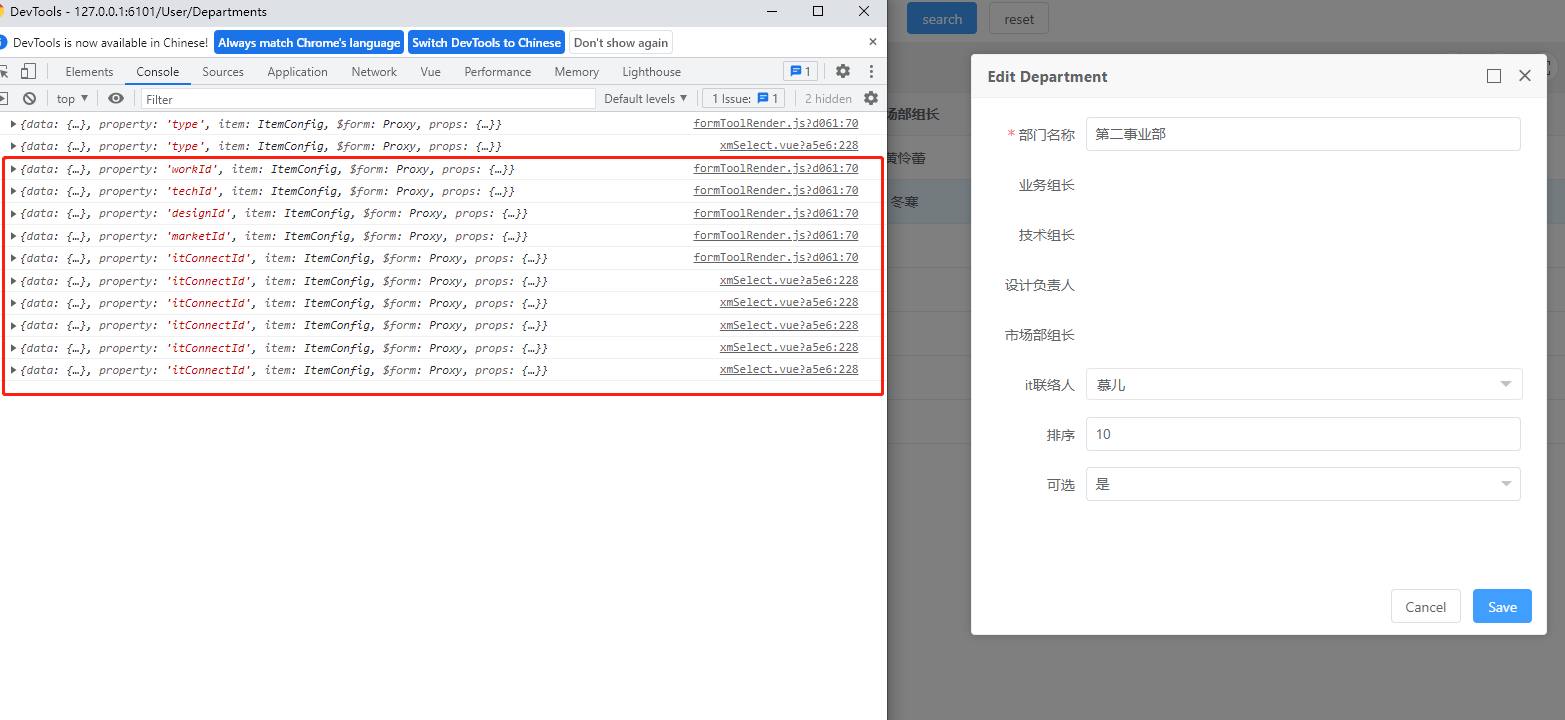Open the Vue panel tab
This screenshot has width=1565, height=720.
point(430,71)
